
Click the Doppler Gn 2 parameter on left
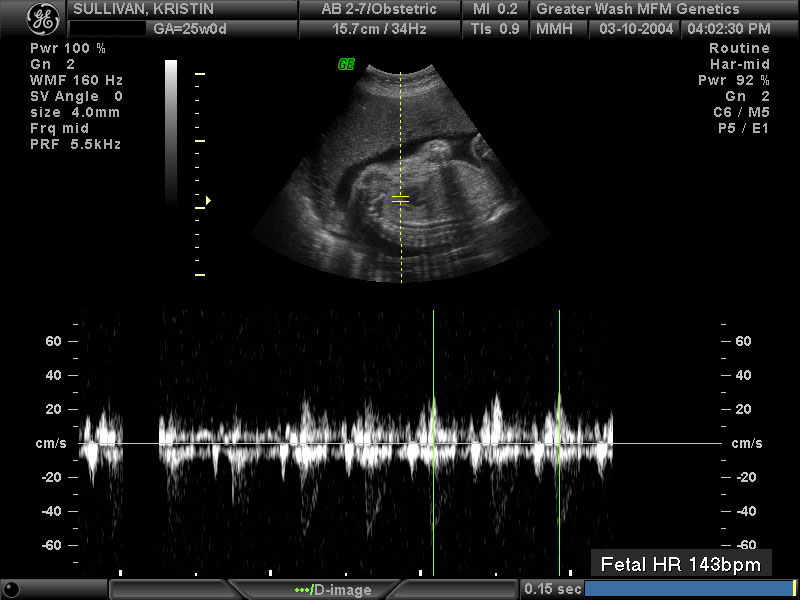(x=53, y=64)
